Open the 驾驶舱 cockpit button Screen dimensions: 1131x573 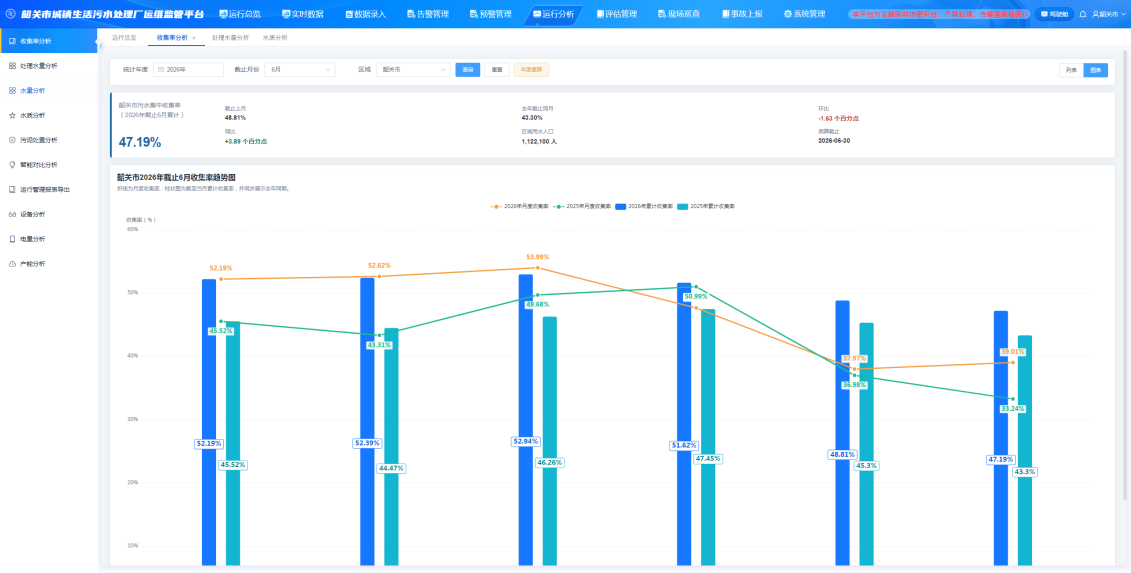tap(1055, 14)
